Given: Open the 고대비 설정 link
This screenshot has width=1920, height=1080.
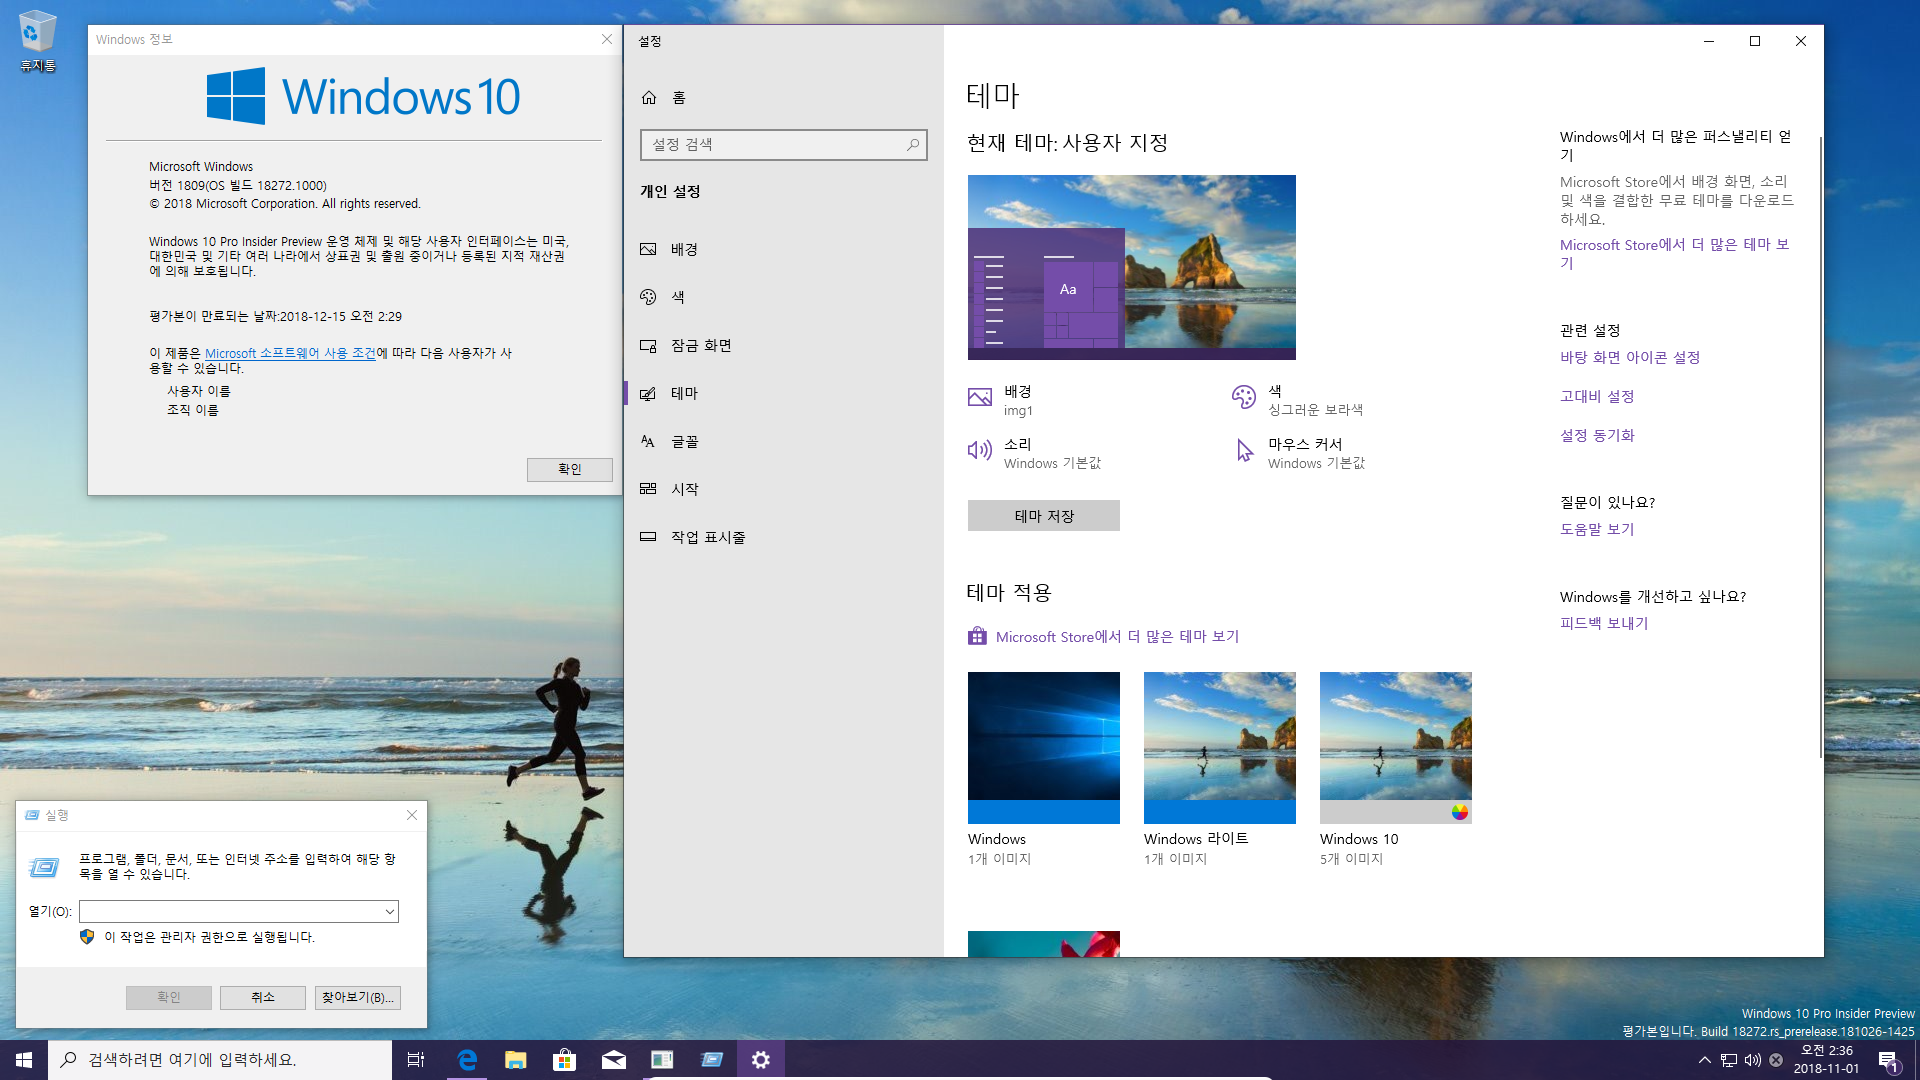Looking at the screenshot, I should pyautogui.click(x=1597, y=396).
